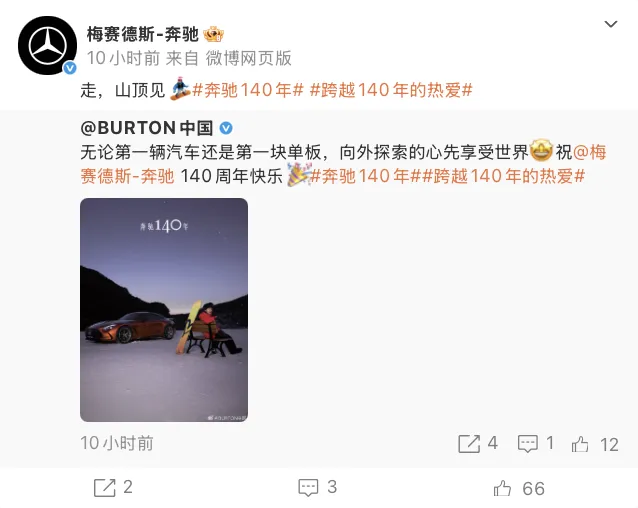Viewport: 638px width, 508px height.
Task: Open the comments icon showing 1
Action: point(527,443)
